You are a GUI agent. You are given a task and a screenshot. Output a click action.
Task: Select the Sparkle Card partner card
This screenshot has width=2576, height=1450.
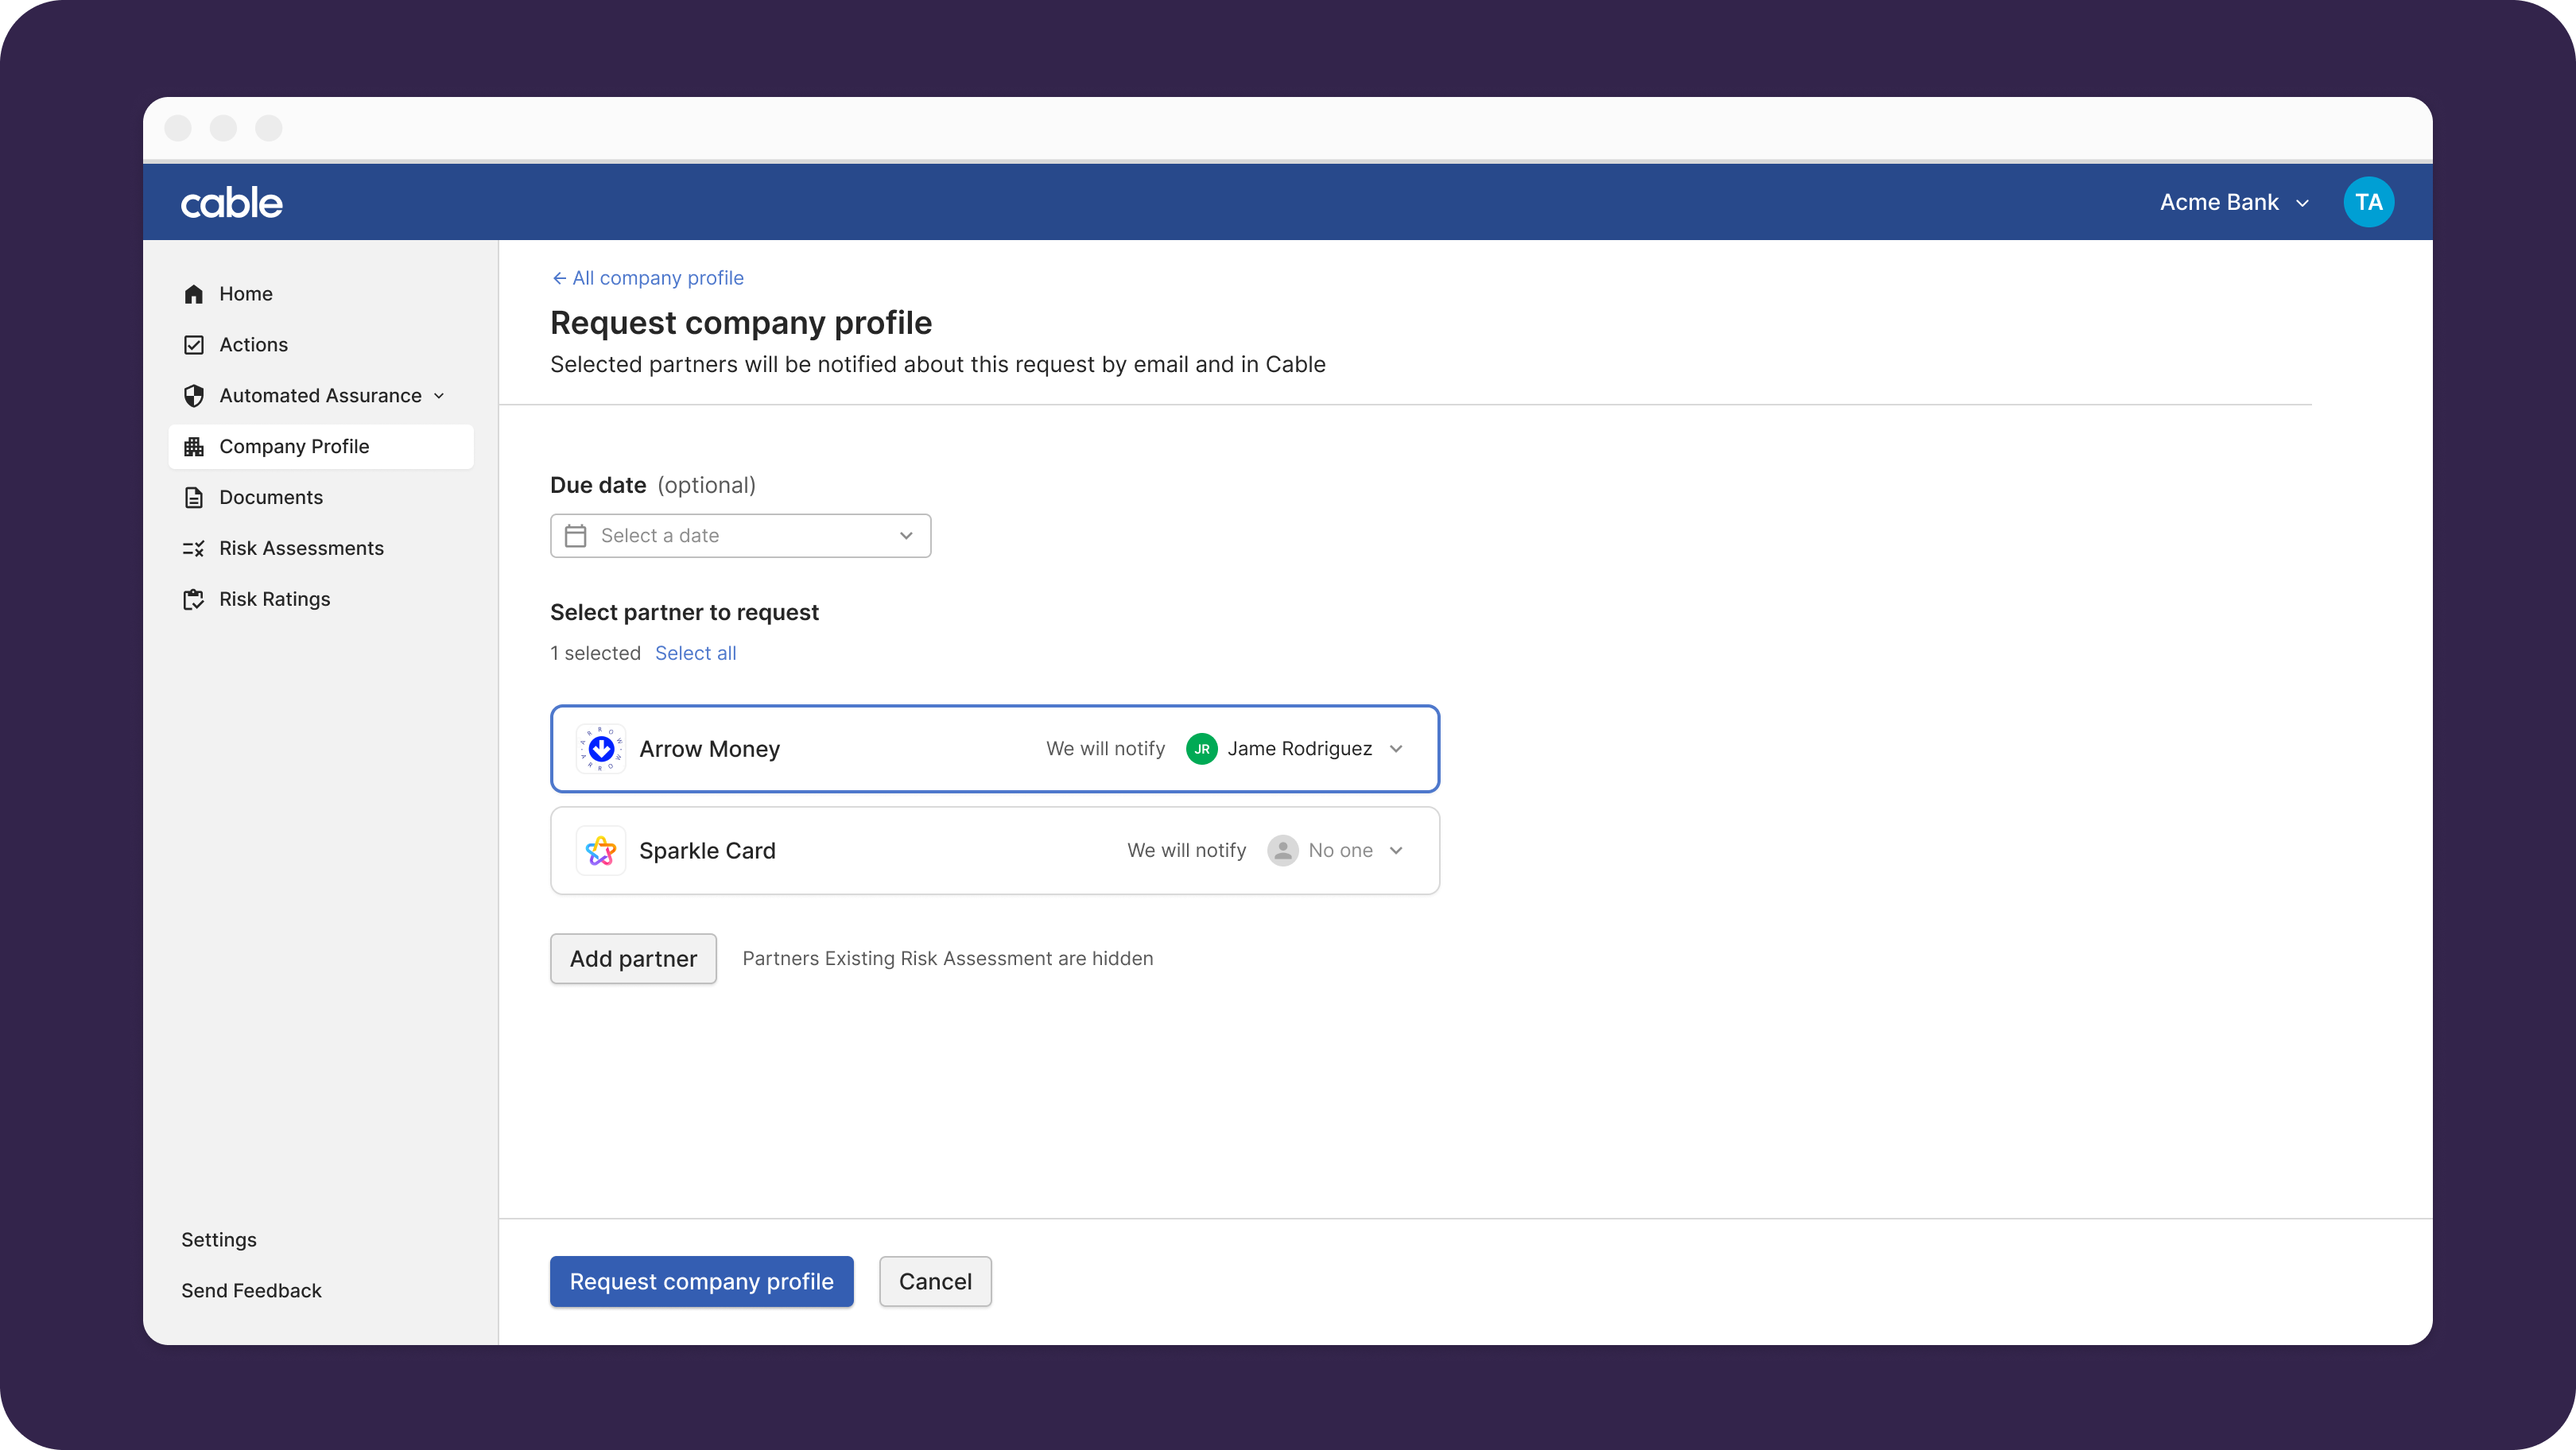(900, 851)
